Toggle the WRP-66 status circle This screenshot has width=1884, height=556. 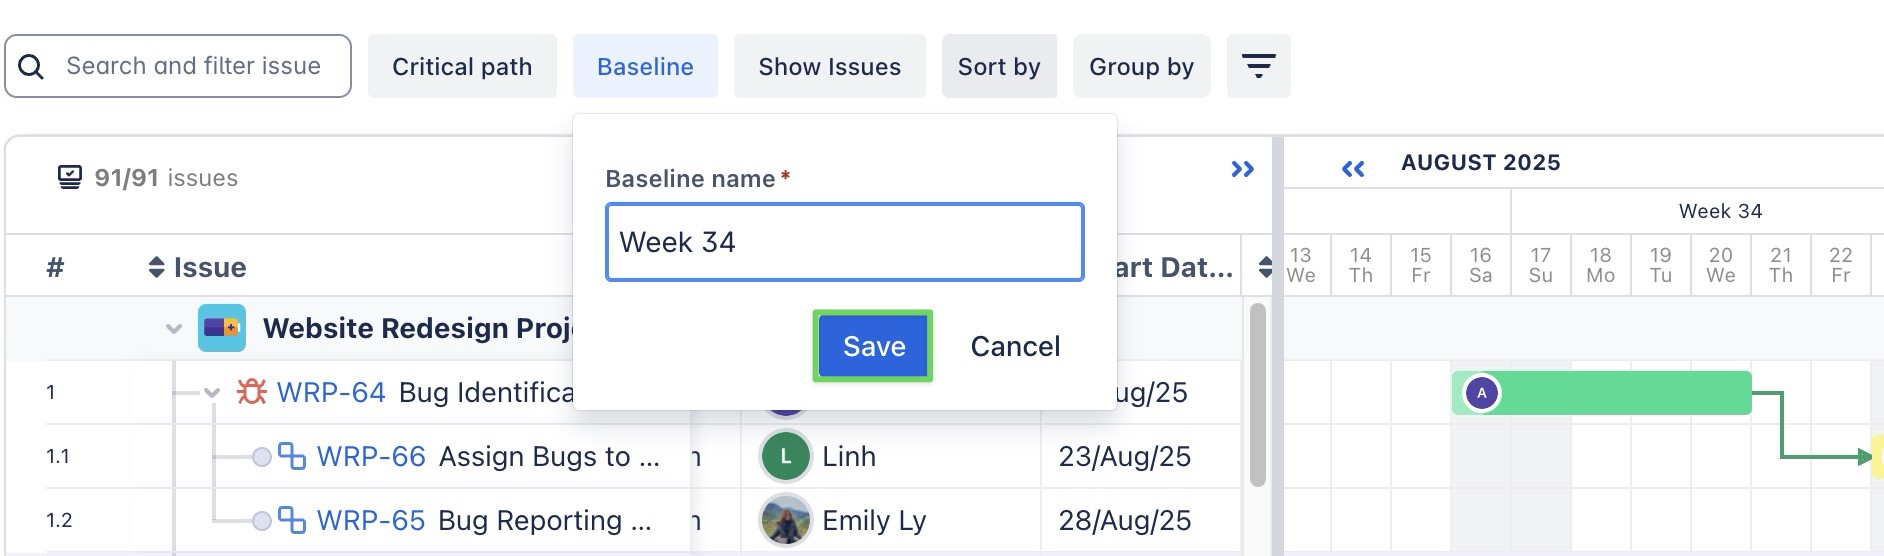tap(261, 457)
